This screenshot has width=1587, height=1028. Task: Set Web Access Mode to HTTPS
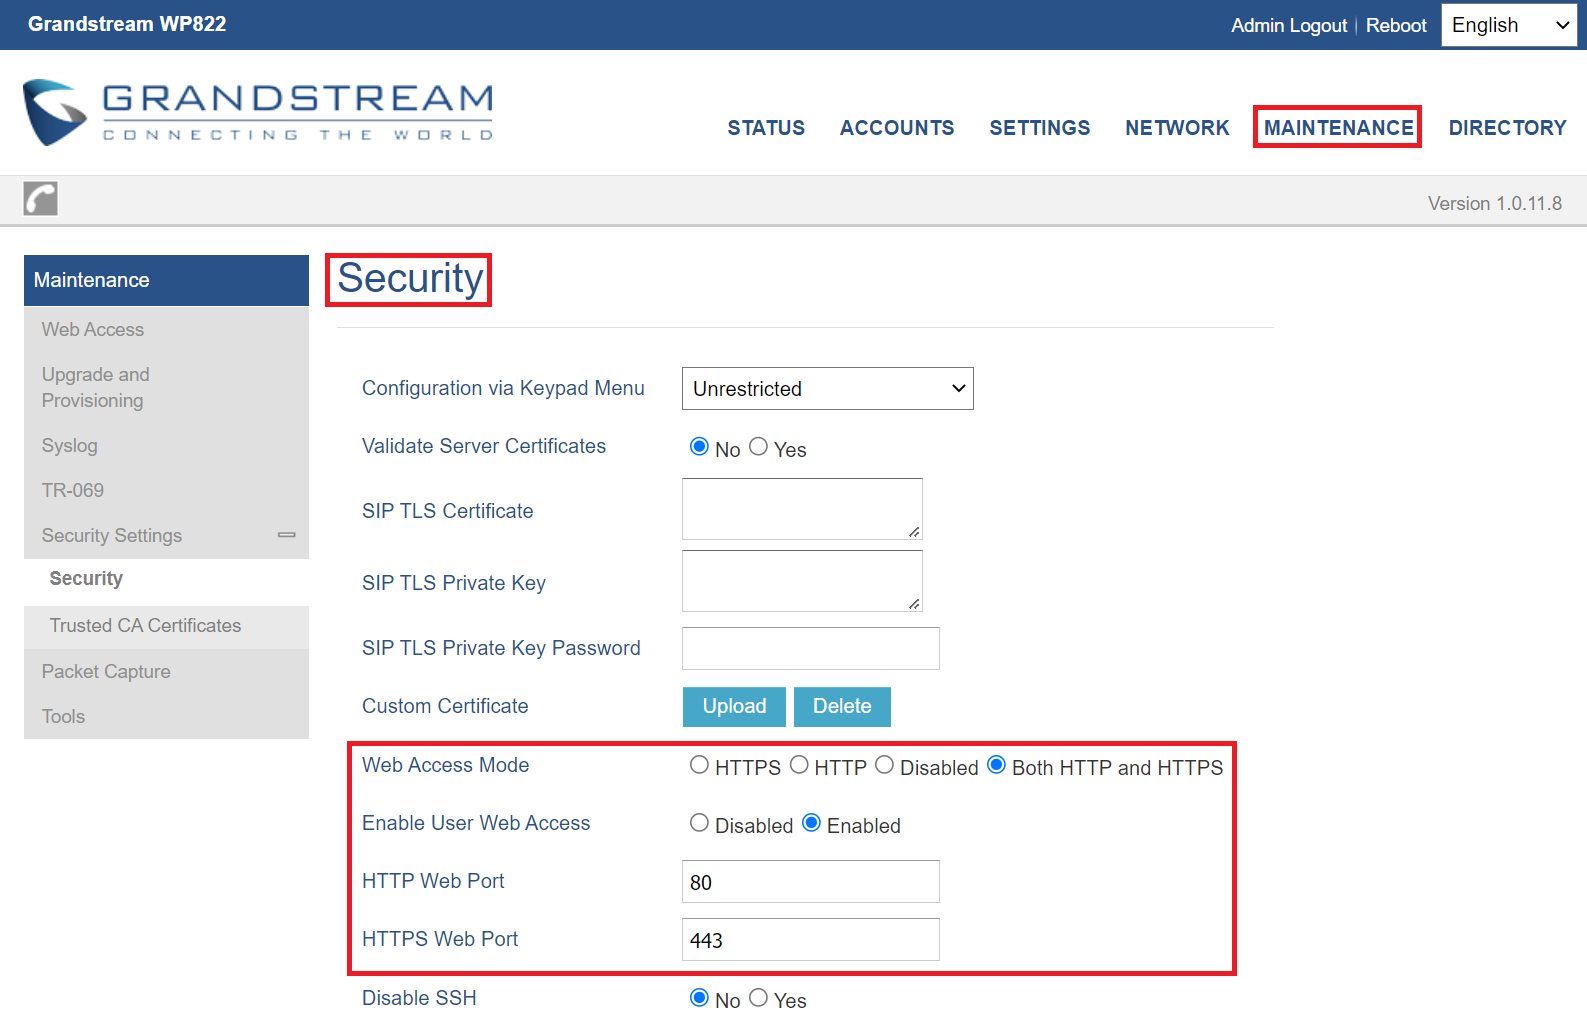coord(699,765)
